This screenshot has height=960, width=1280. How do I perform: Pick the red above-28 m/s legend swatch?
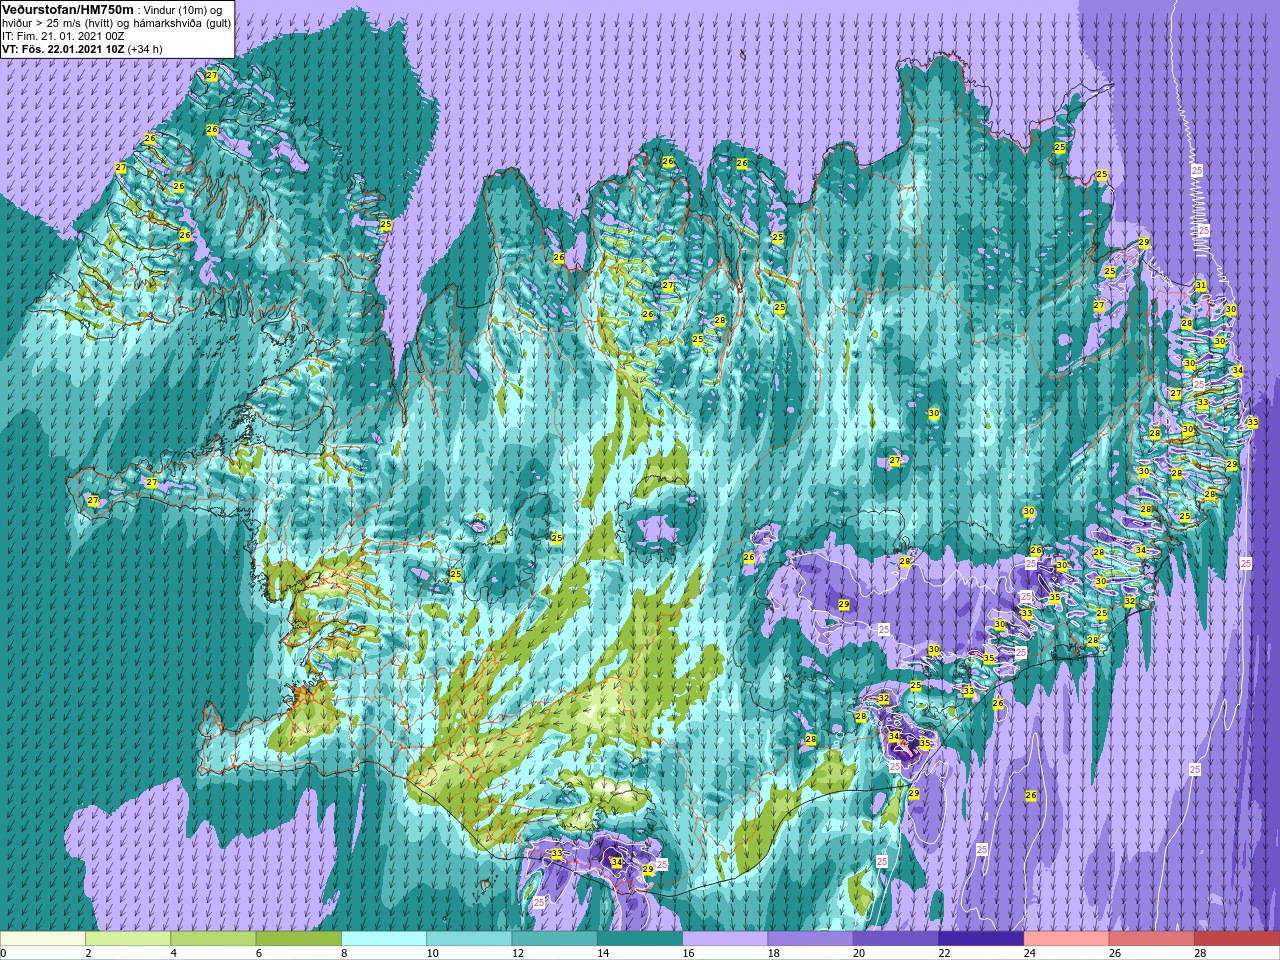(x=1237, y=939)
